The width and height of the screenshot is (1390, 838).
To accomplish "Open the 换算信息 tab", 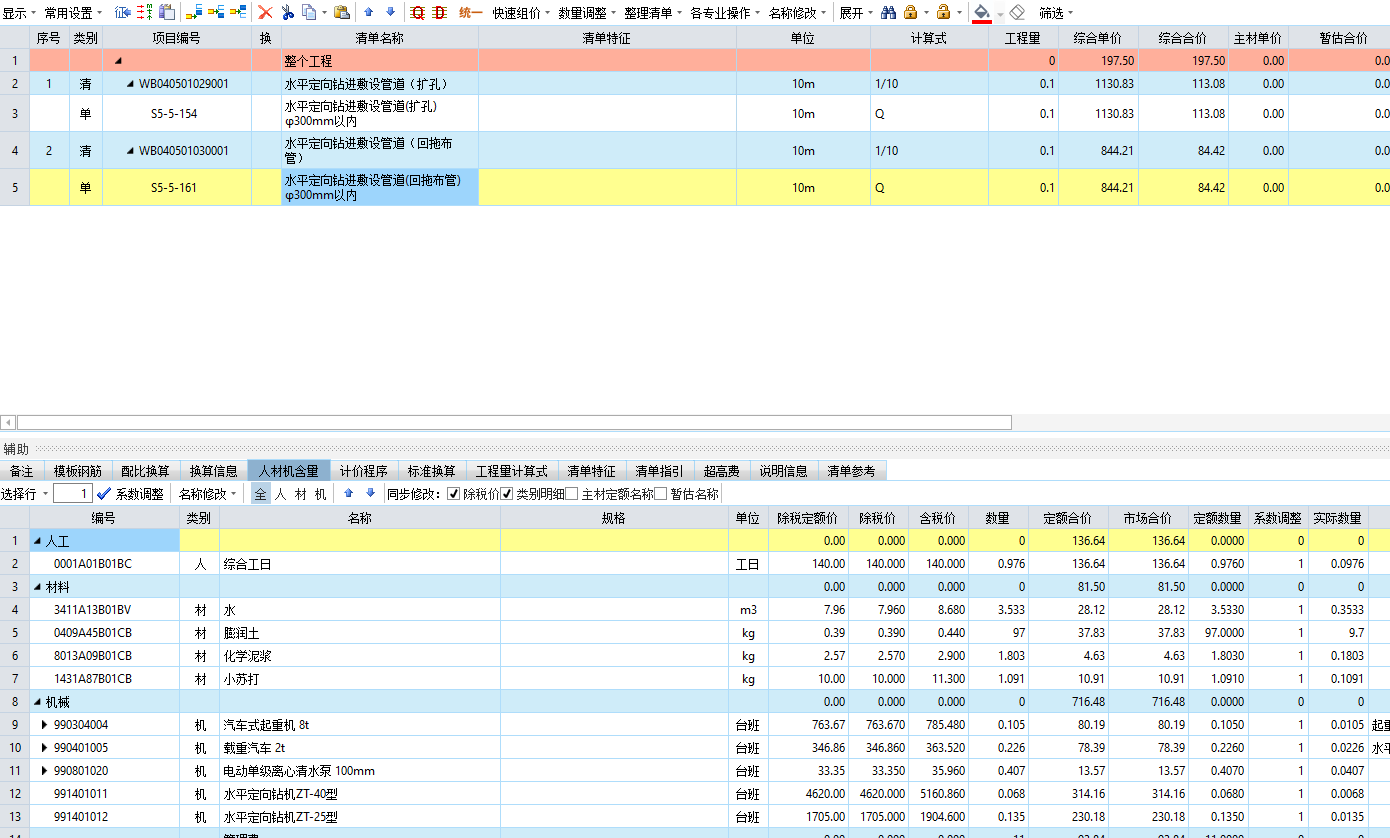I will [x=213, y=471].
